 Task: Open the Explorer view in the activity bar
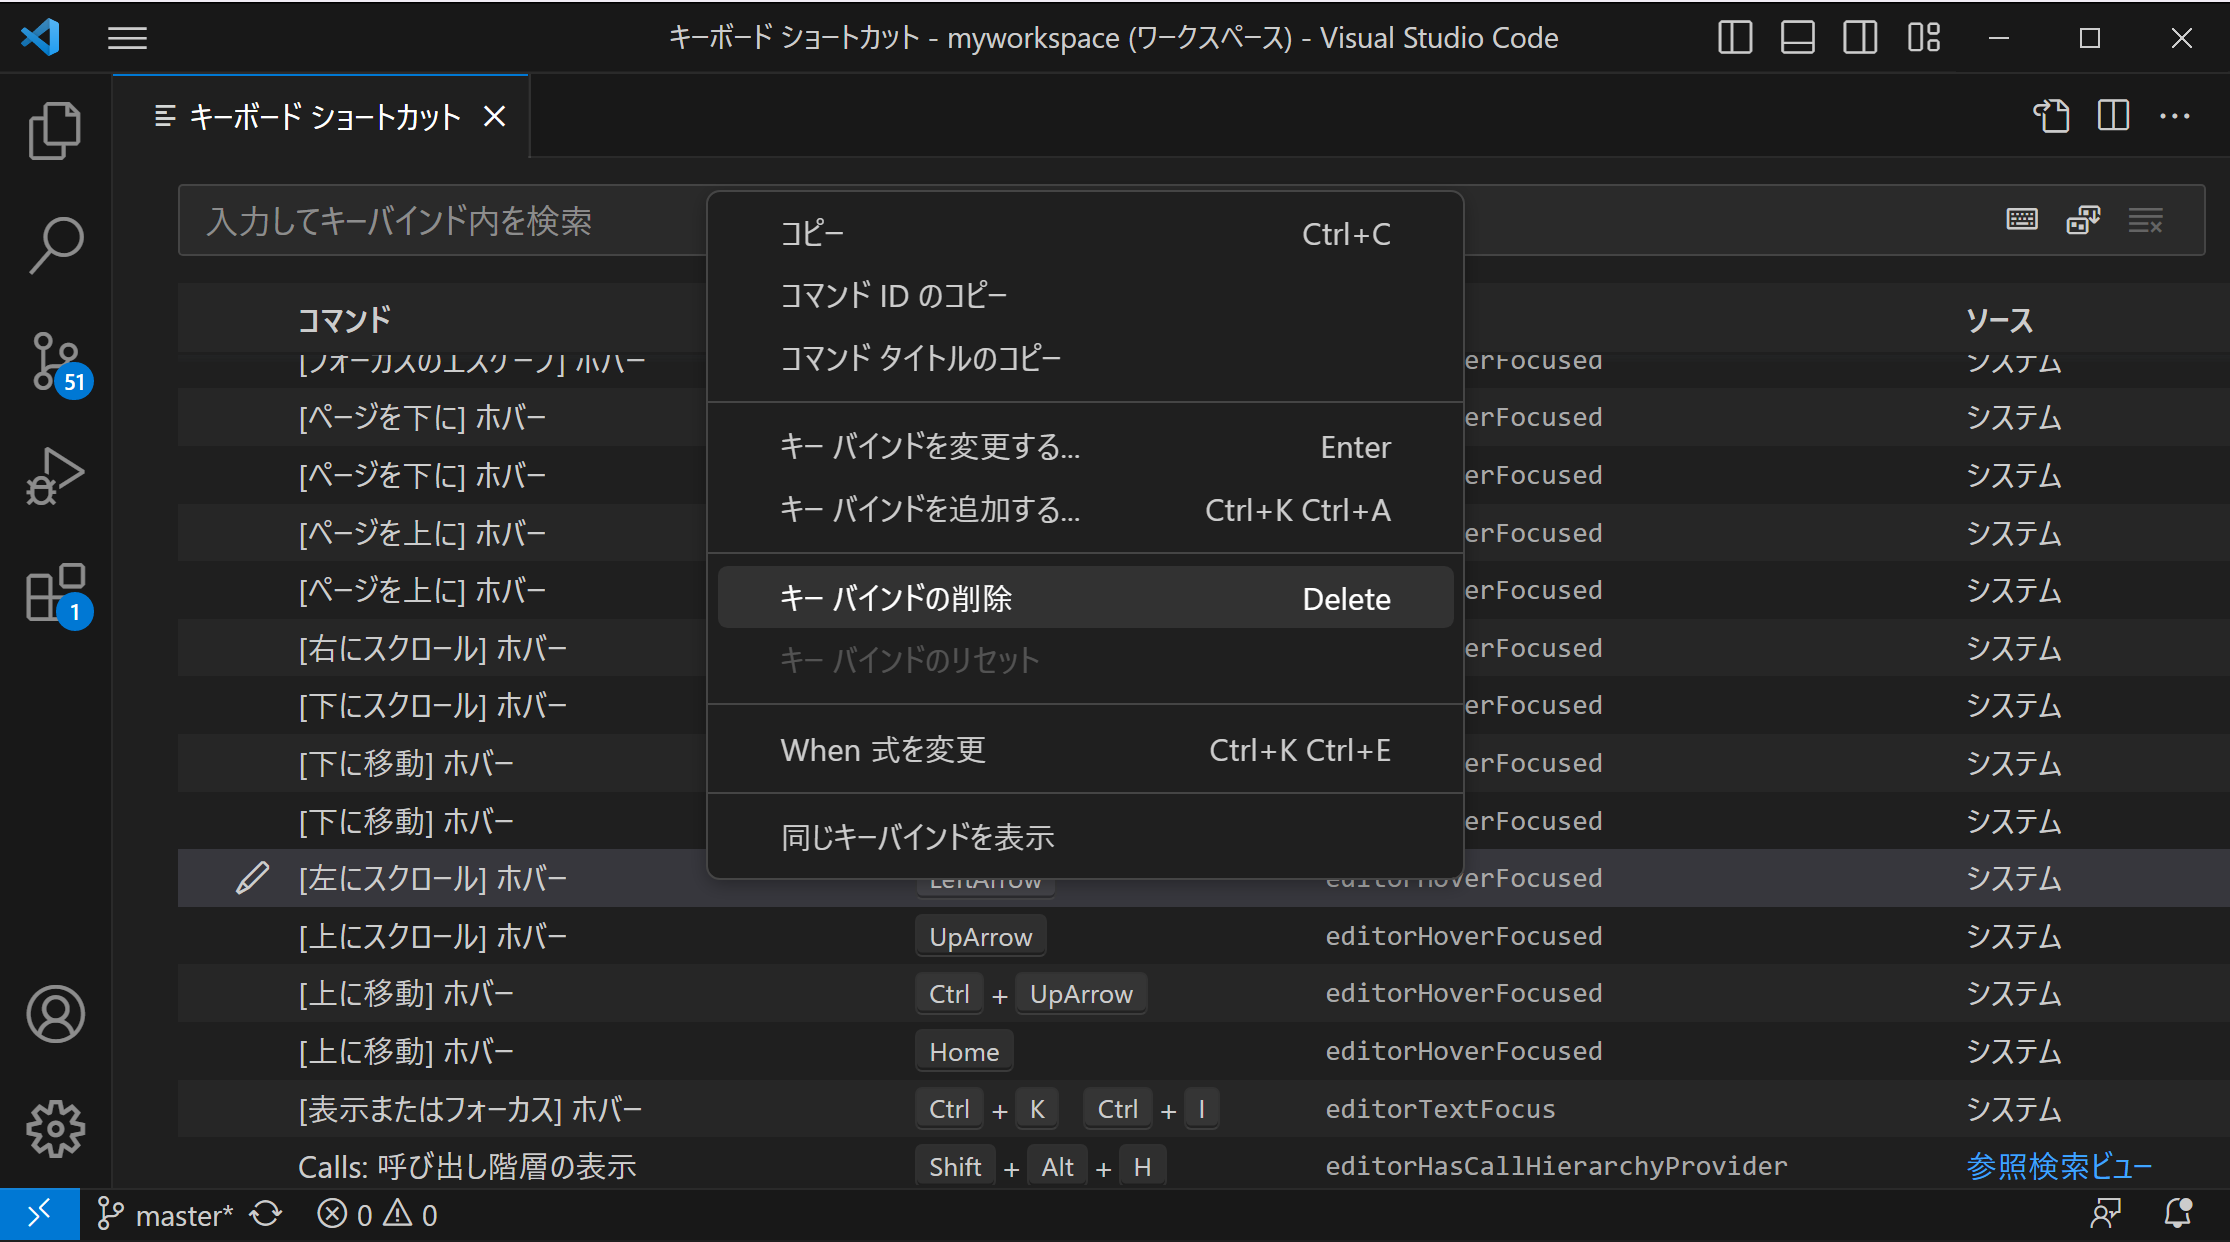(55, 130)
